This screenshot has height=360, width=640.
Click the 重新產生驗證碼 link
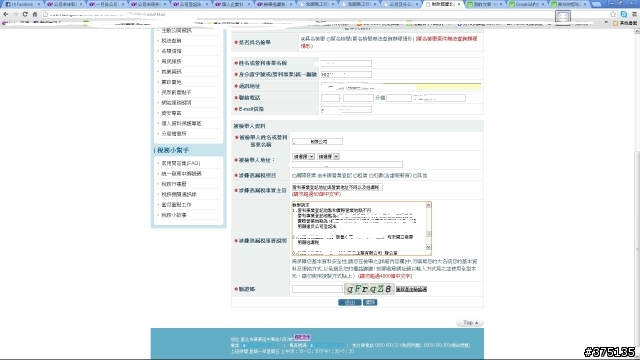(x=411, y=289)
